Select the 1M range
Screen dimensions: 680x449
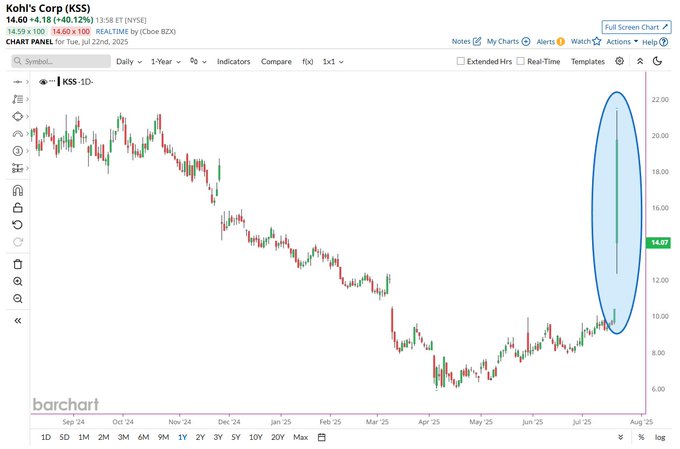coord(84,437)
